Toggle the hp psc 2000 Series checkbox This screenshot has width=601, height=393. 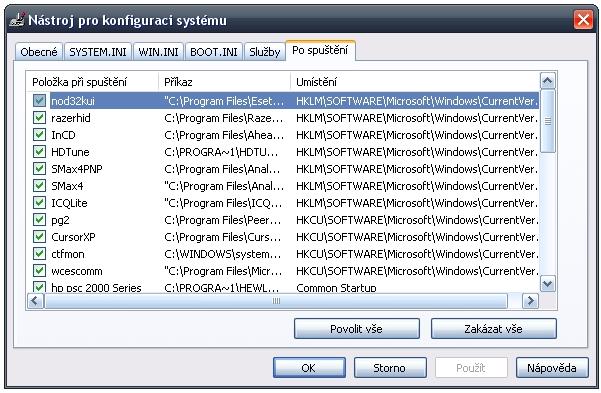(x=39, y=287)
